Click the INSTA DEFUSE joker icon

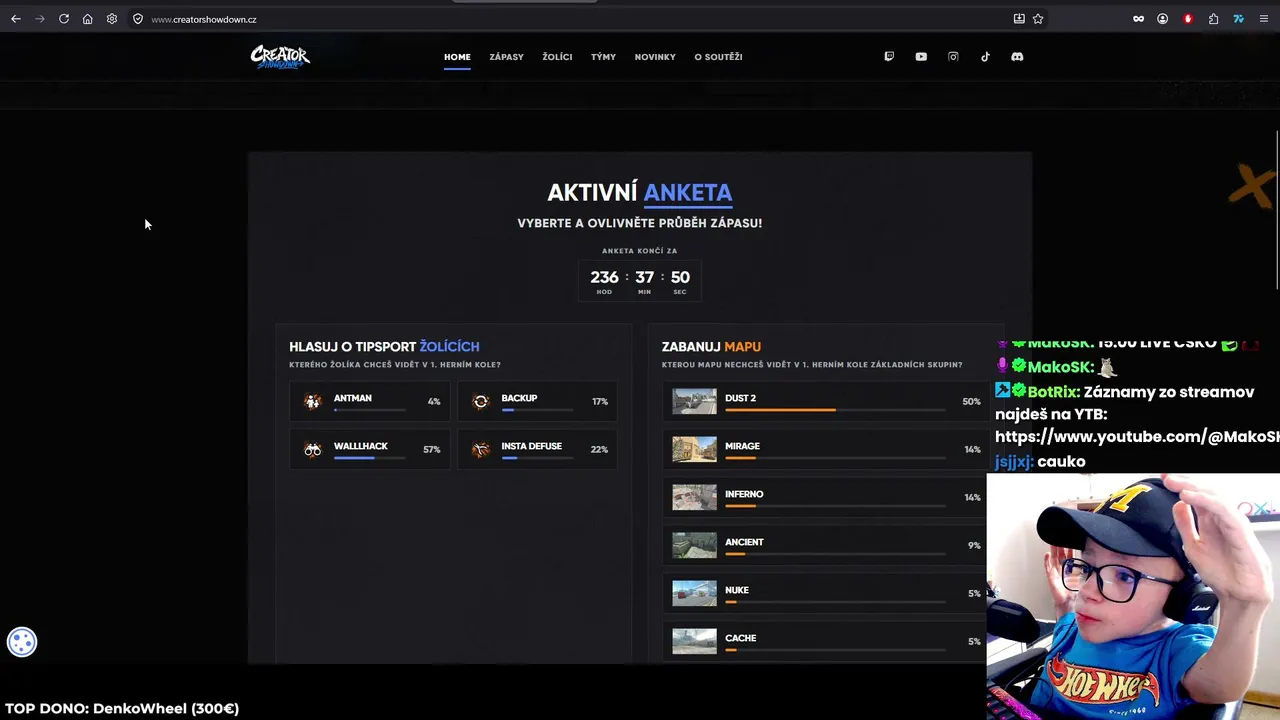(x=481, y=449)
